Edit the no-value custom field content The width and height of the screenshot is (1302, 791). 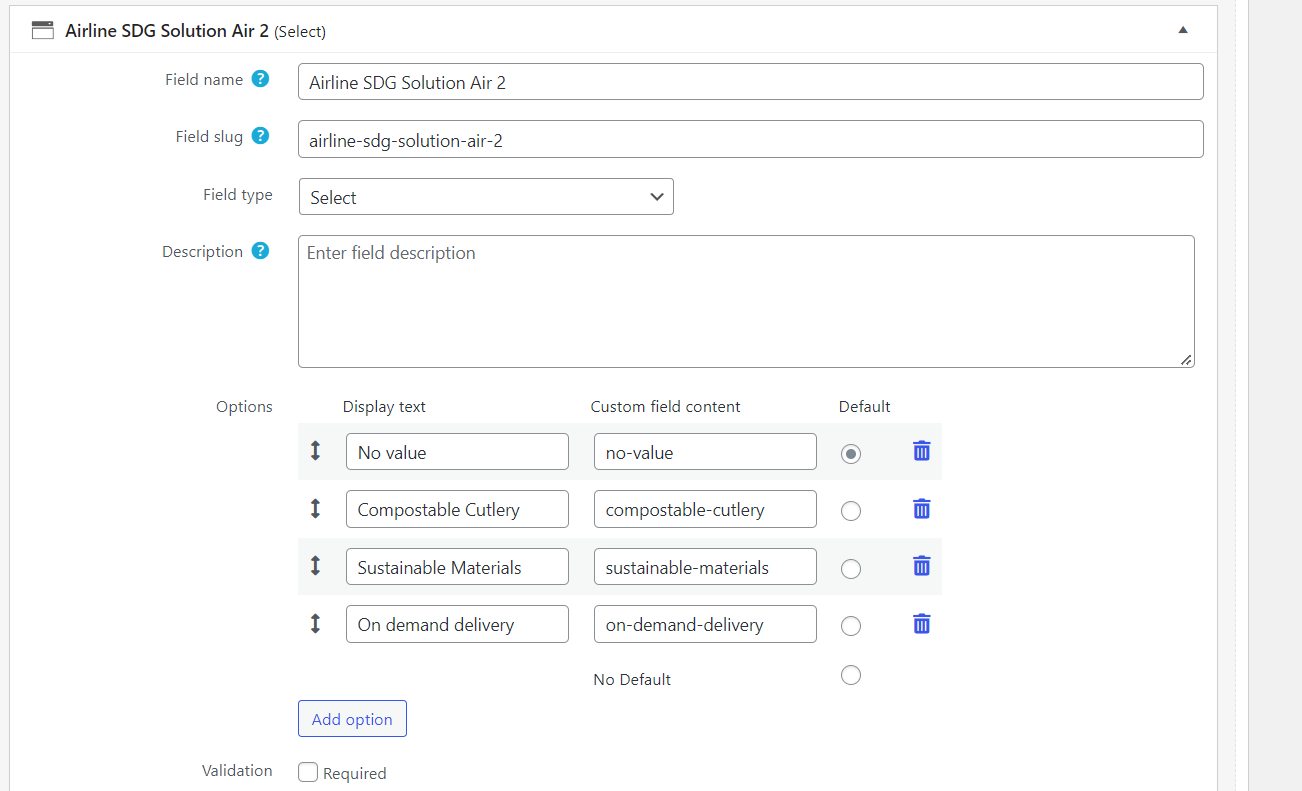(x=705, y=452)
